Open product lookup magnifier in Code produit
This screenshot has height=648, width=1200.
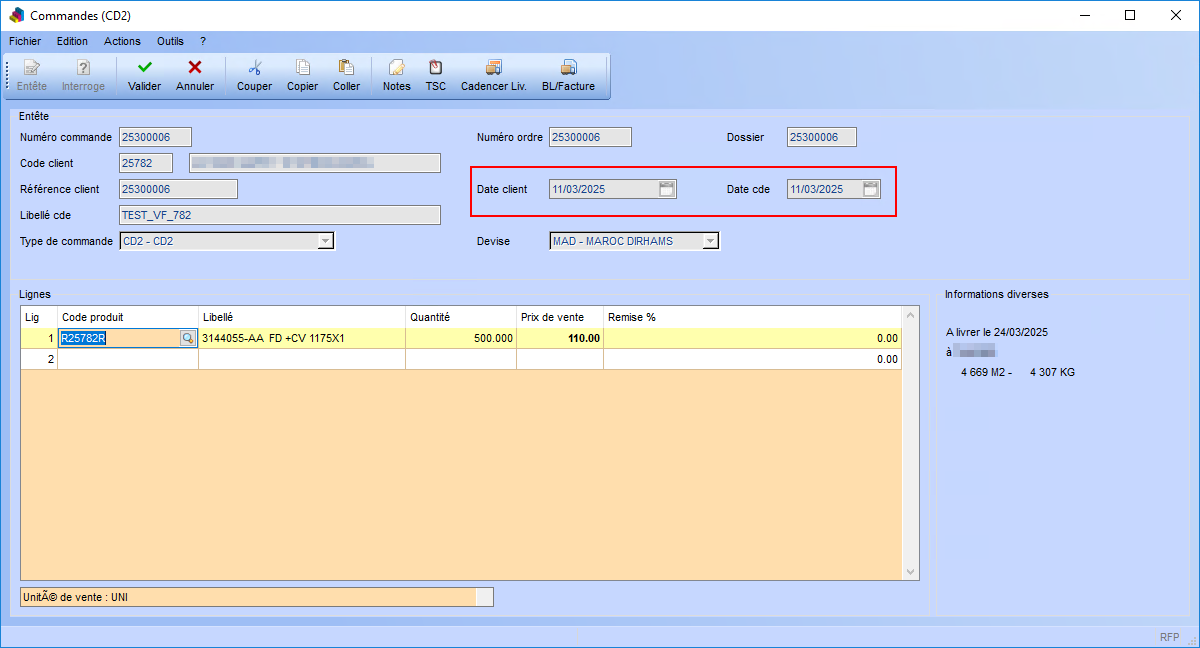187,339
